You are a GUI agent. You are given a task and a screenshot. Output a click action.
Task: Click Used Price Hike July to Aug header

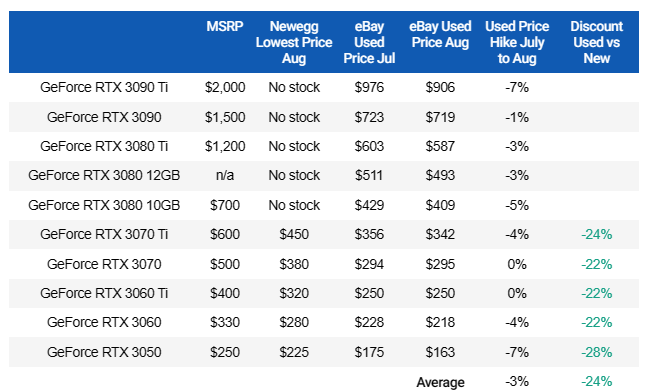pos(517,42)
